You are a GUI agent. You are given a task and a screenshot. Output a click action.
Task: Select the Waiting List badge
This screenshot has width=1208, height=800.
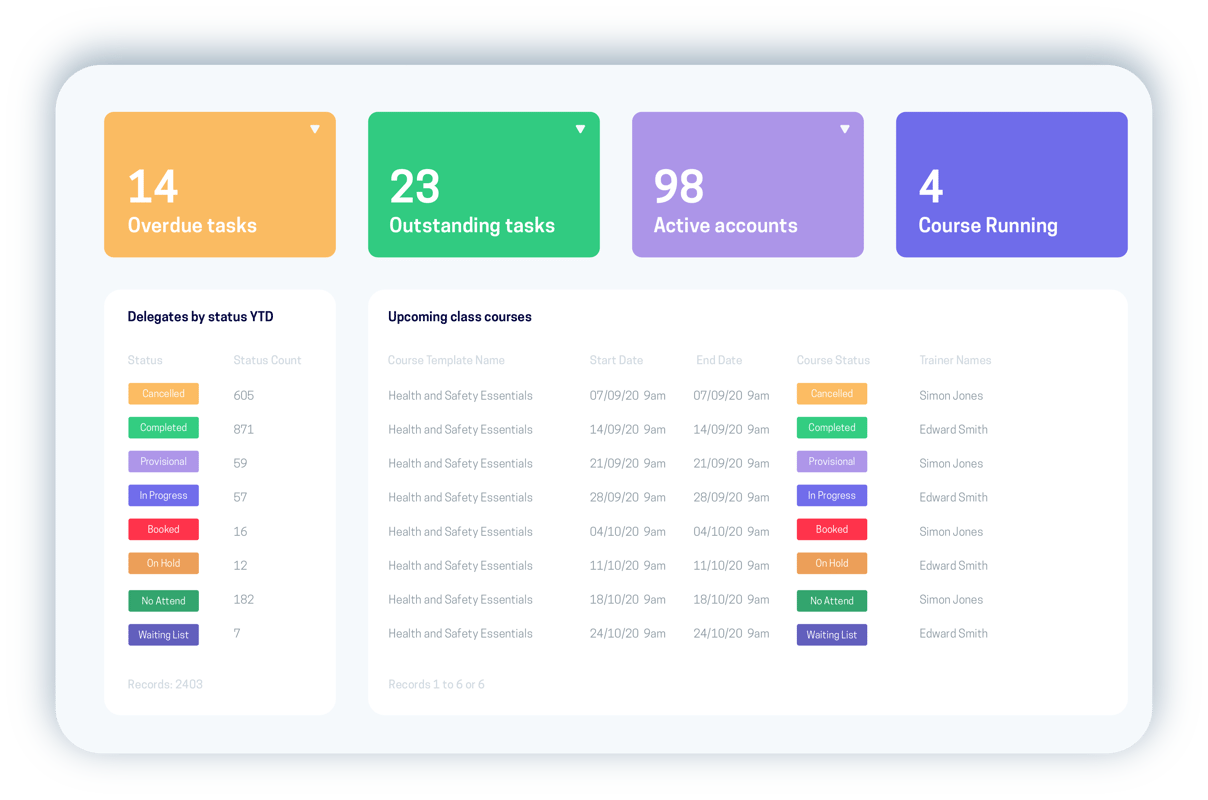[x=163, y=634]
